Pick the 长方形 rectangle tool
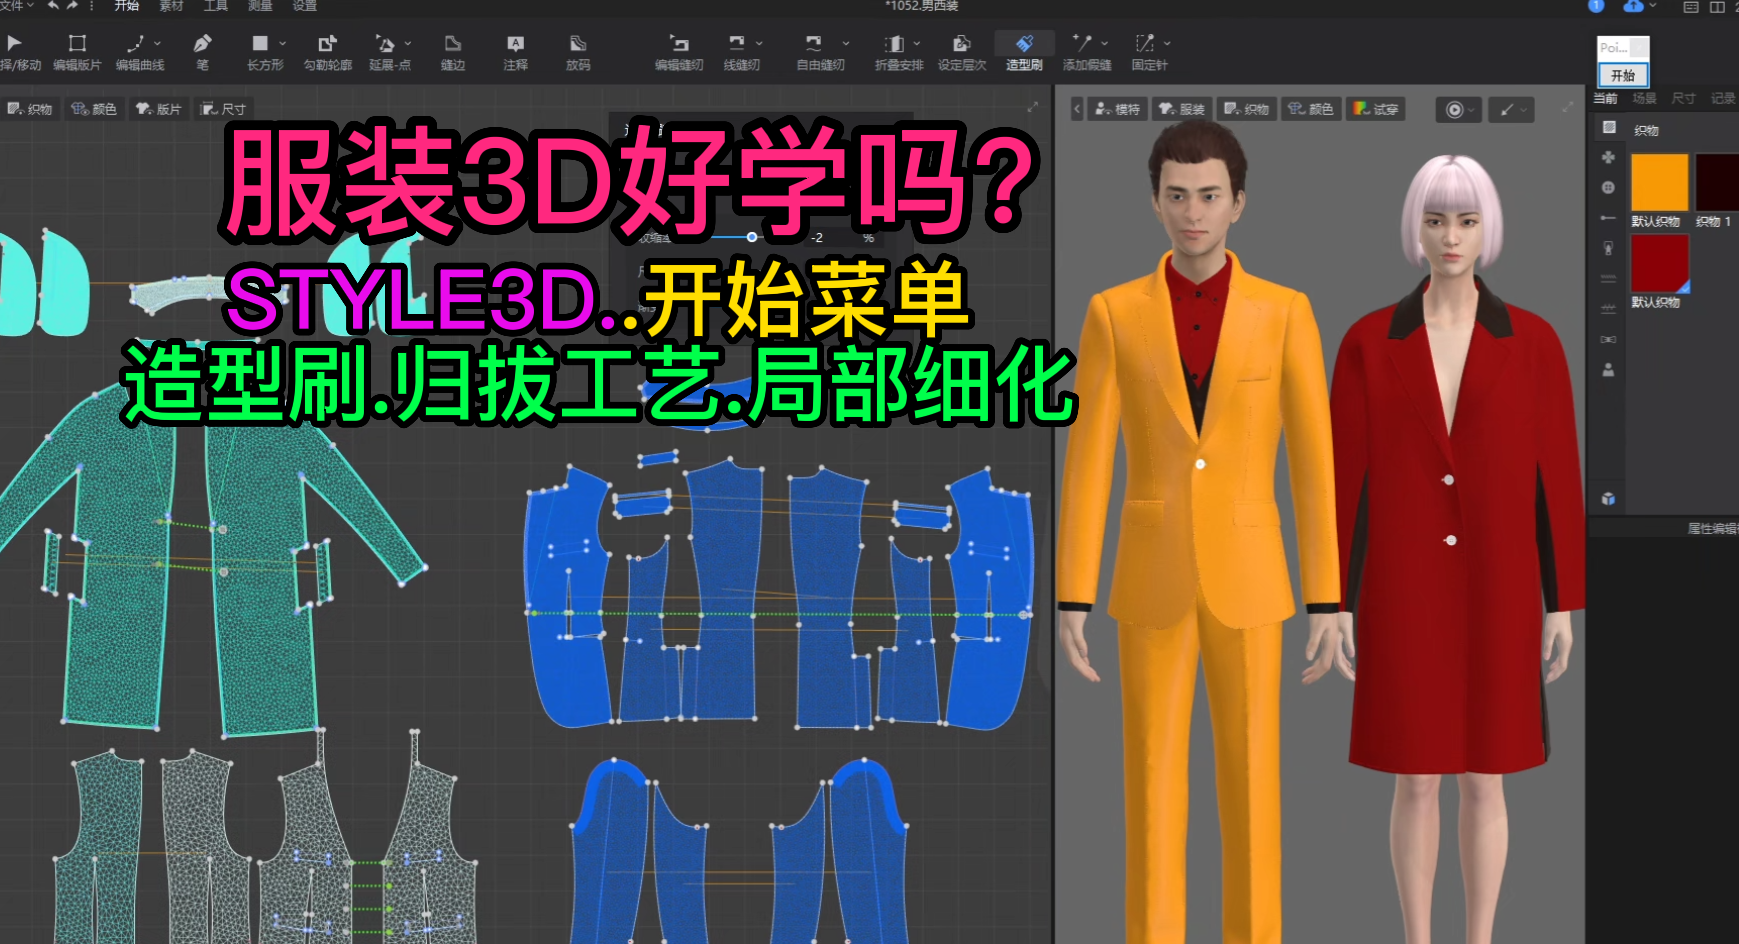Screen dimensions: 1739x944 click(x=264, y=52)
